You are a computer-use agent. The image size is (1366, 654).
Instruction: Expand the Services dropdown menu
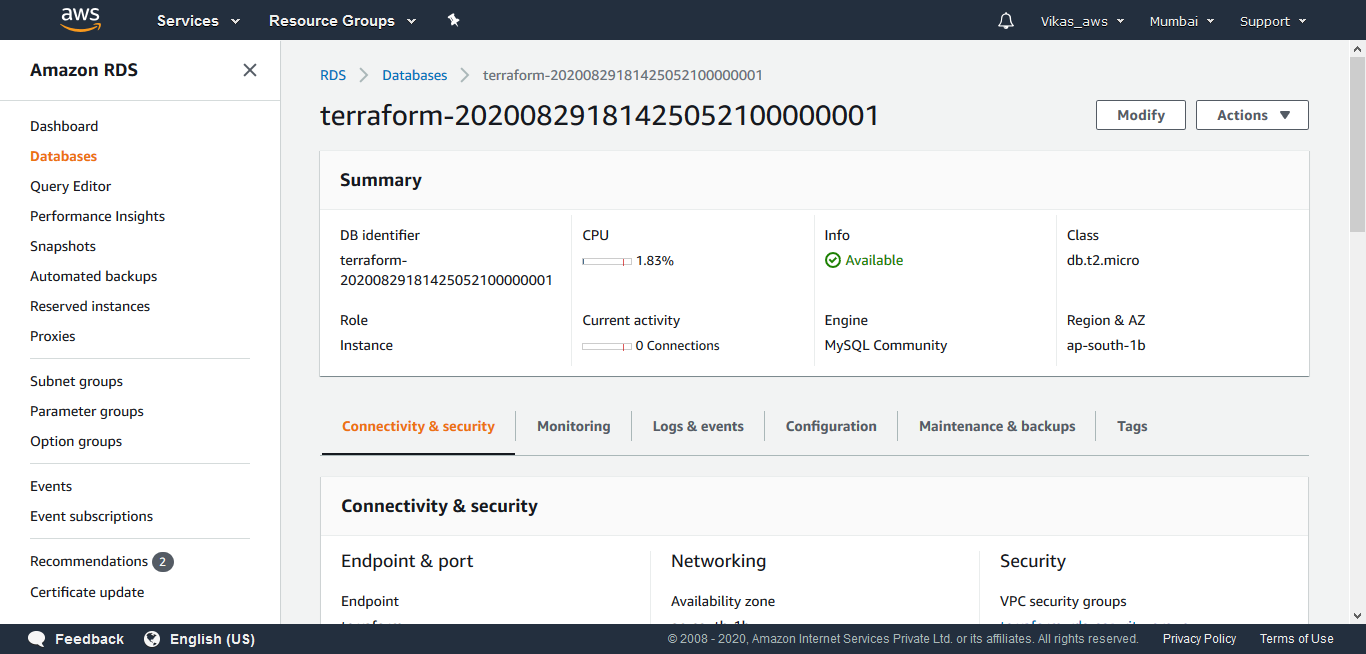point(198,21)
